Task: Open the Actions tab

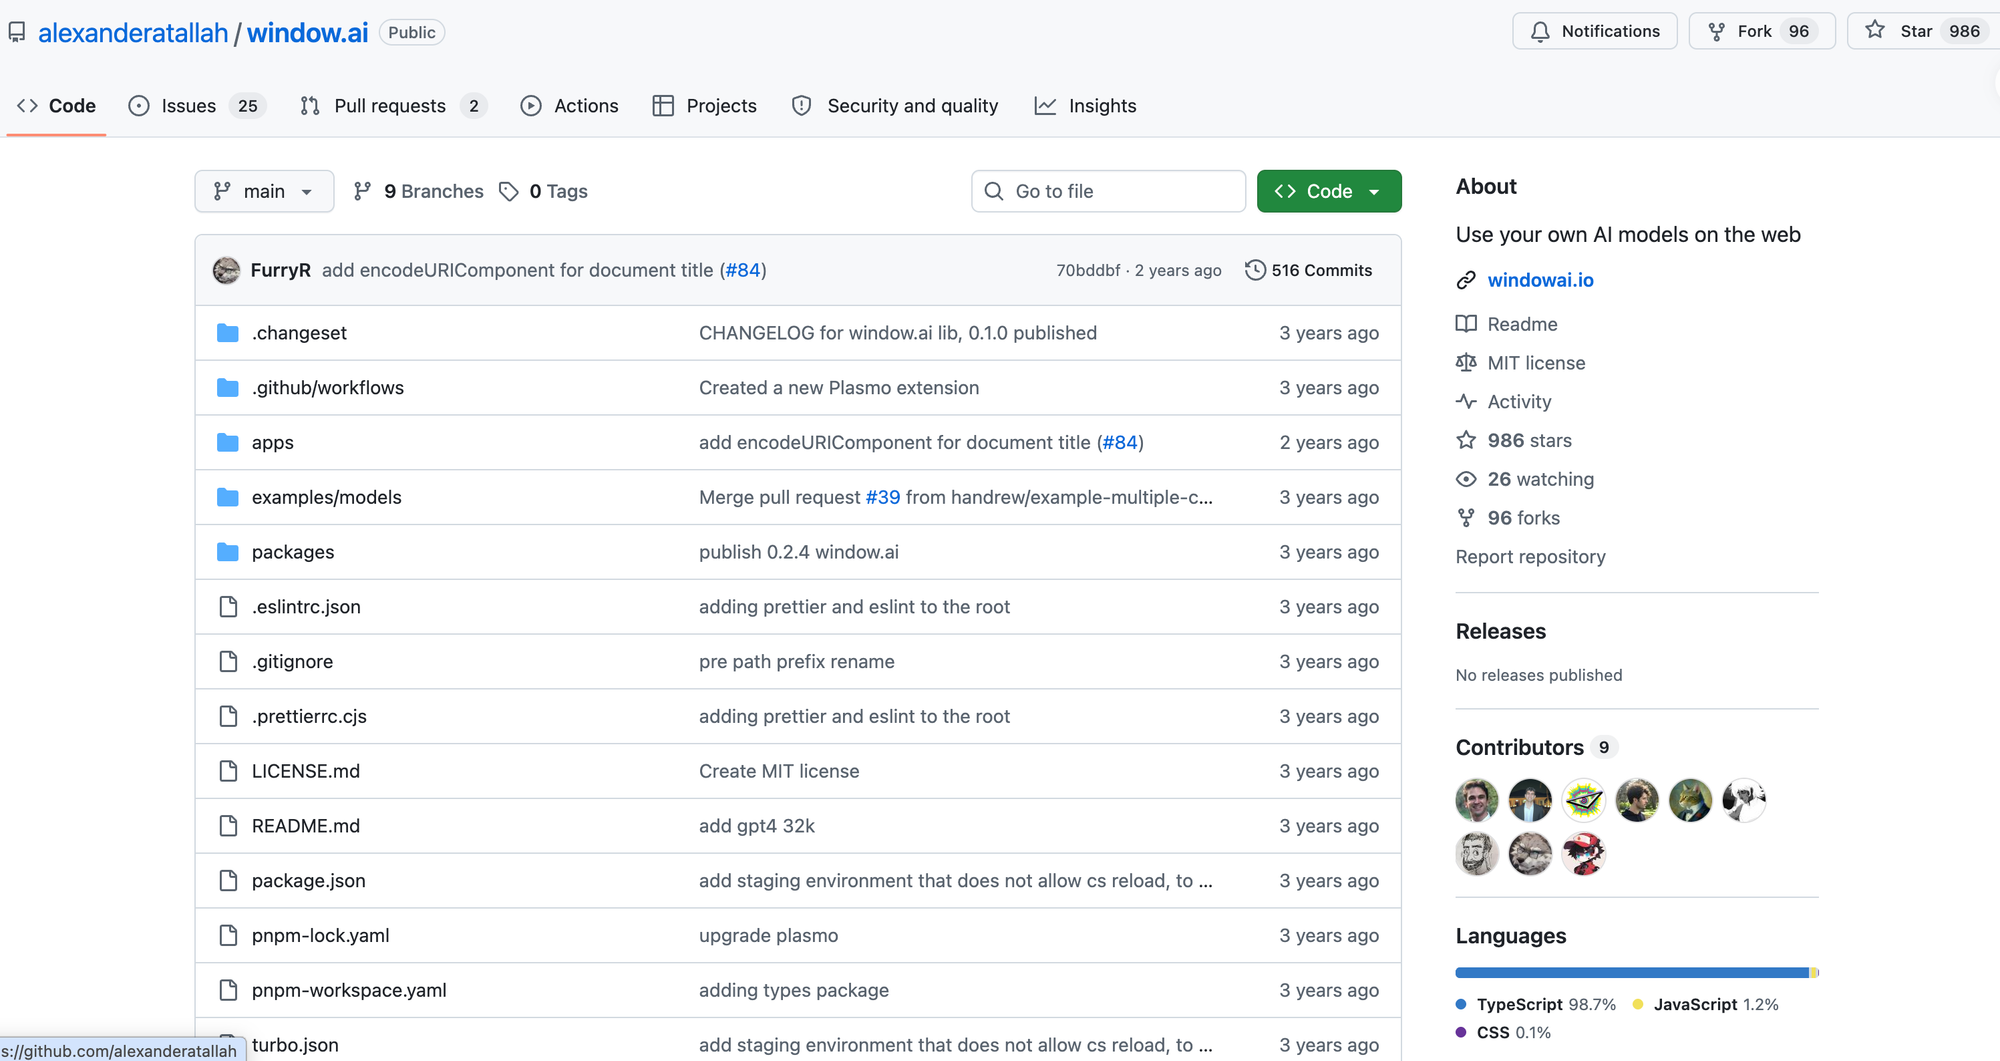Action: pyautogui.click(x=570, y=106)
